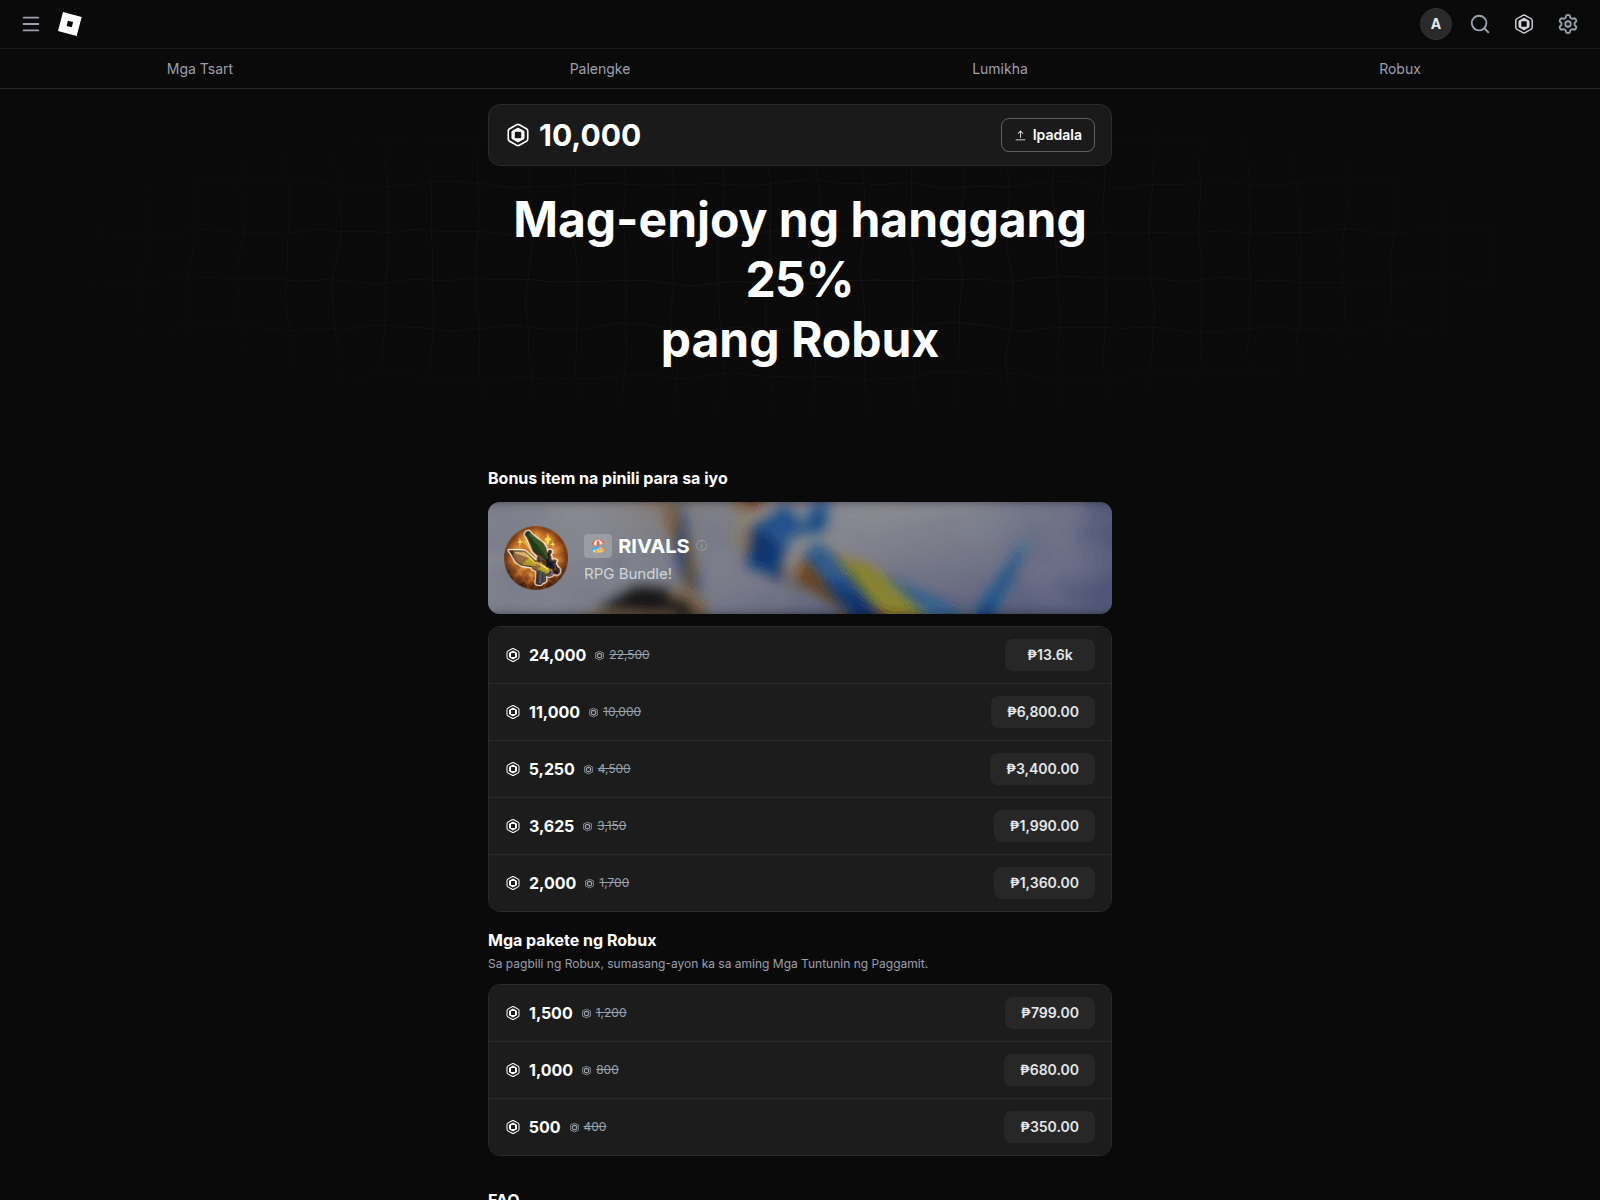This screenshot has width=1600, height=1200.
Task: Click the 1,000 Robux amount
Action: tap(551, 1070)
